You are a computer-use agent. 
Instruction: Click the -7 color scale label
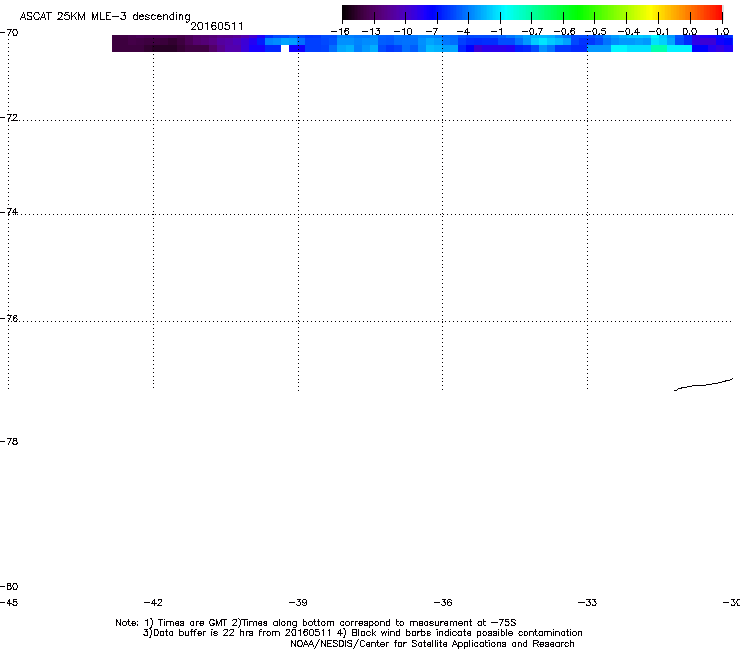tap(432, 32)
